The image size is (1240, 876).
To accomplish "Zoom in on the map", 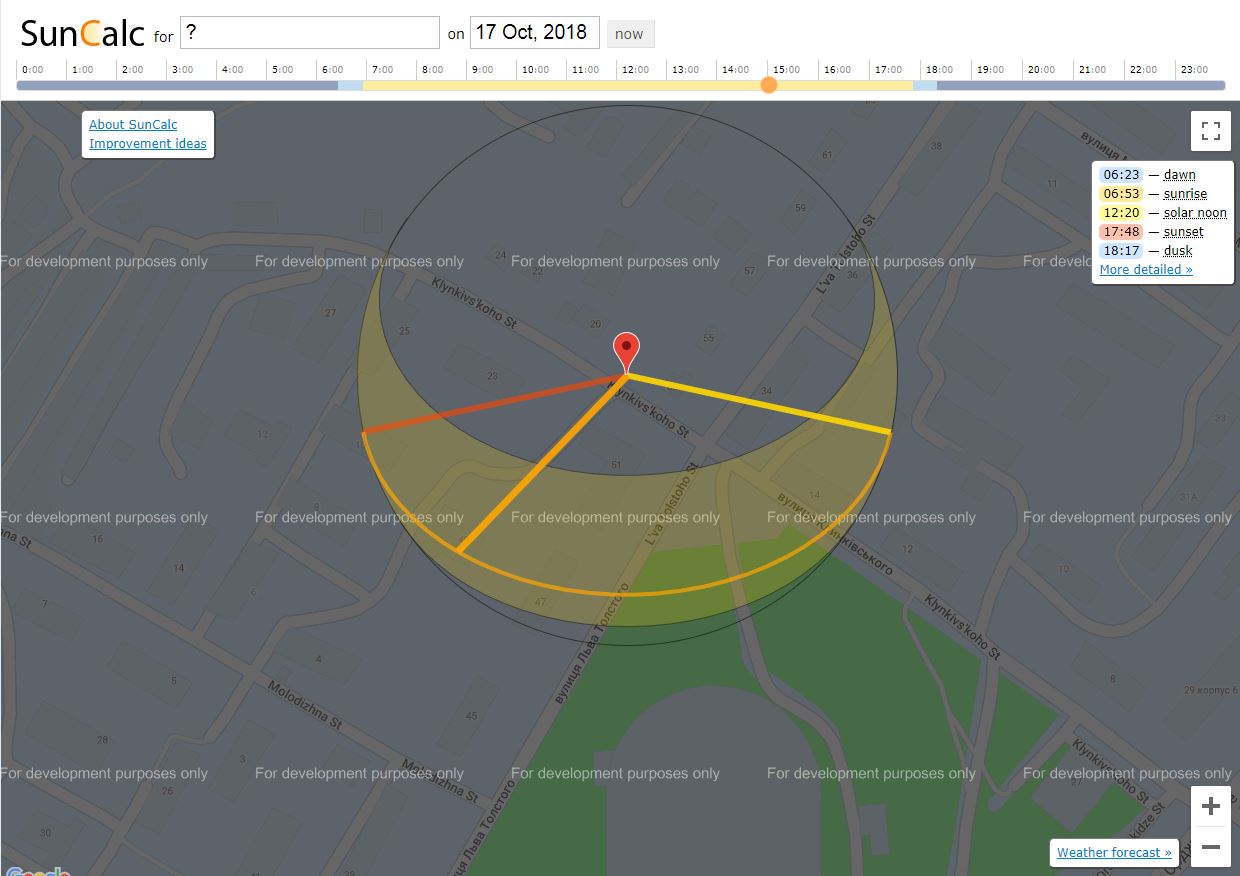I will click(1211, 806).
